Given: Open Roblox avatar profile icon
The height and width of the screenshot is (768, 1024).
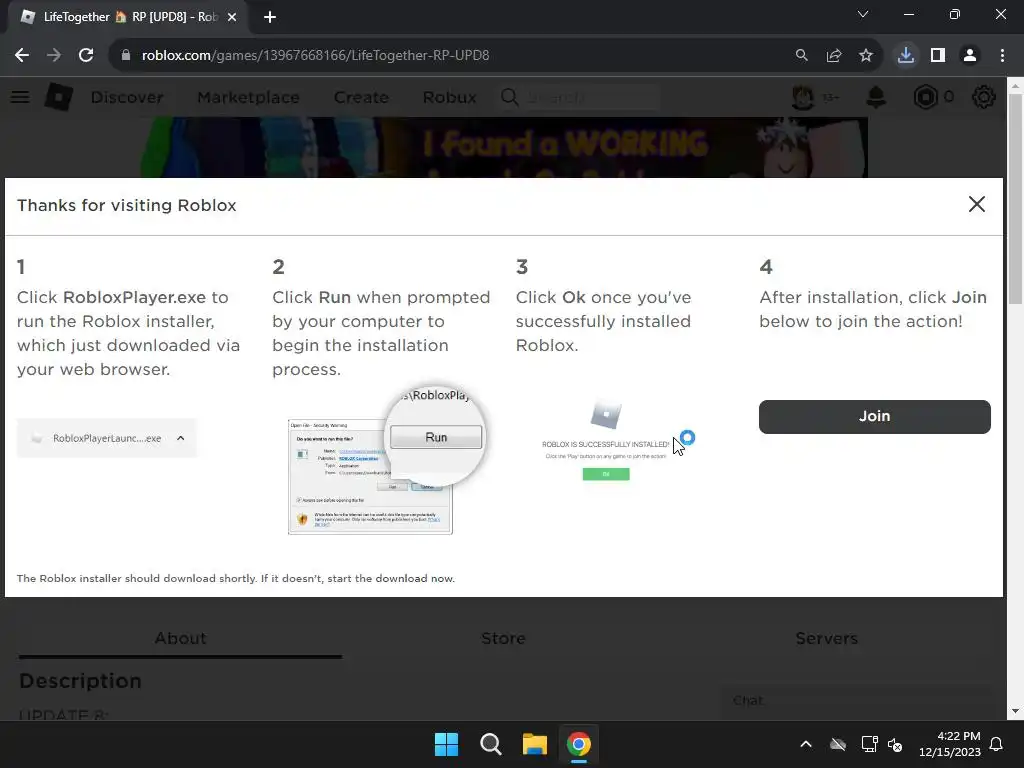Looking at the screenshot, I should [x=803, y=97].
